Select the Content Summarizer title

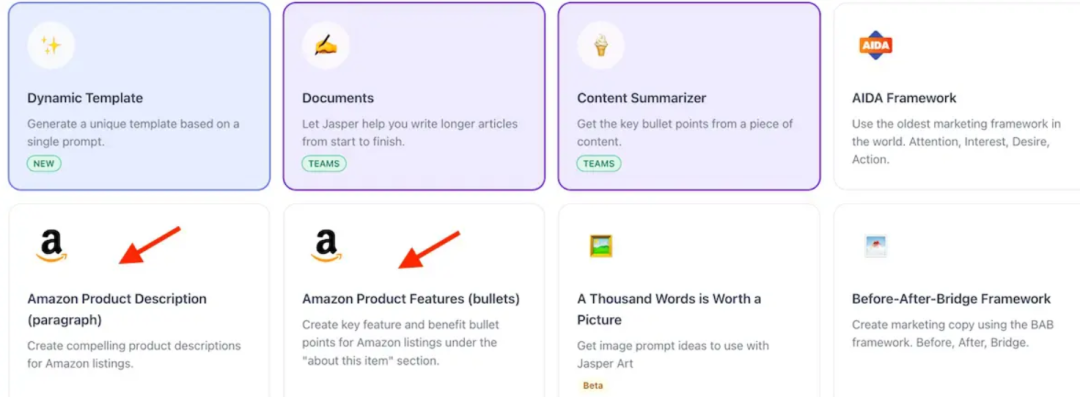pos(642,98)
